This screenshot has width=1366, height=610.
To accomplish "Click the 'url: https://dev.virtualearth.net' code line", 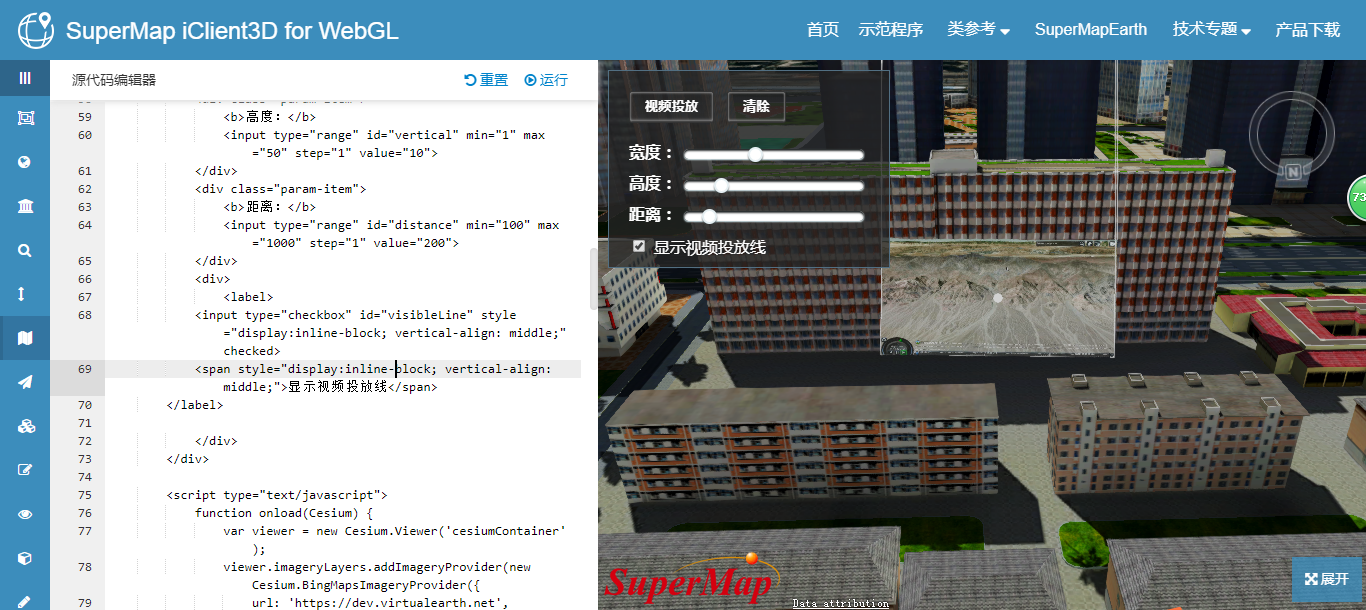I will pyautogui.click(x=380, y=603).
